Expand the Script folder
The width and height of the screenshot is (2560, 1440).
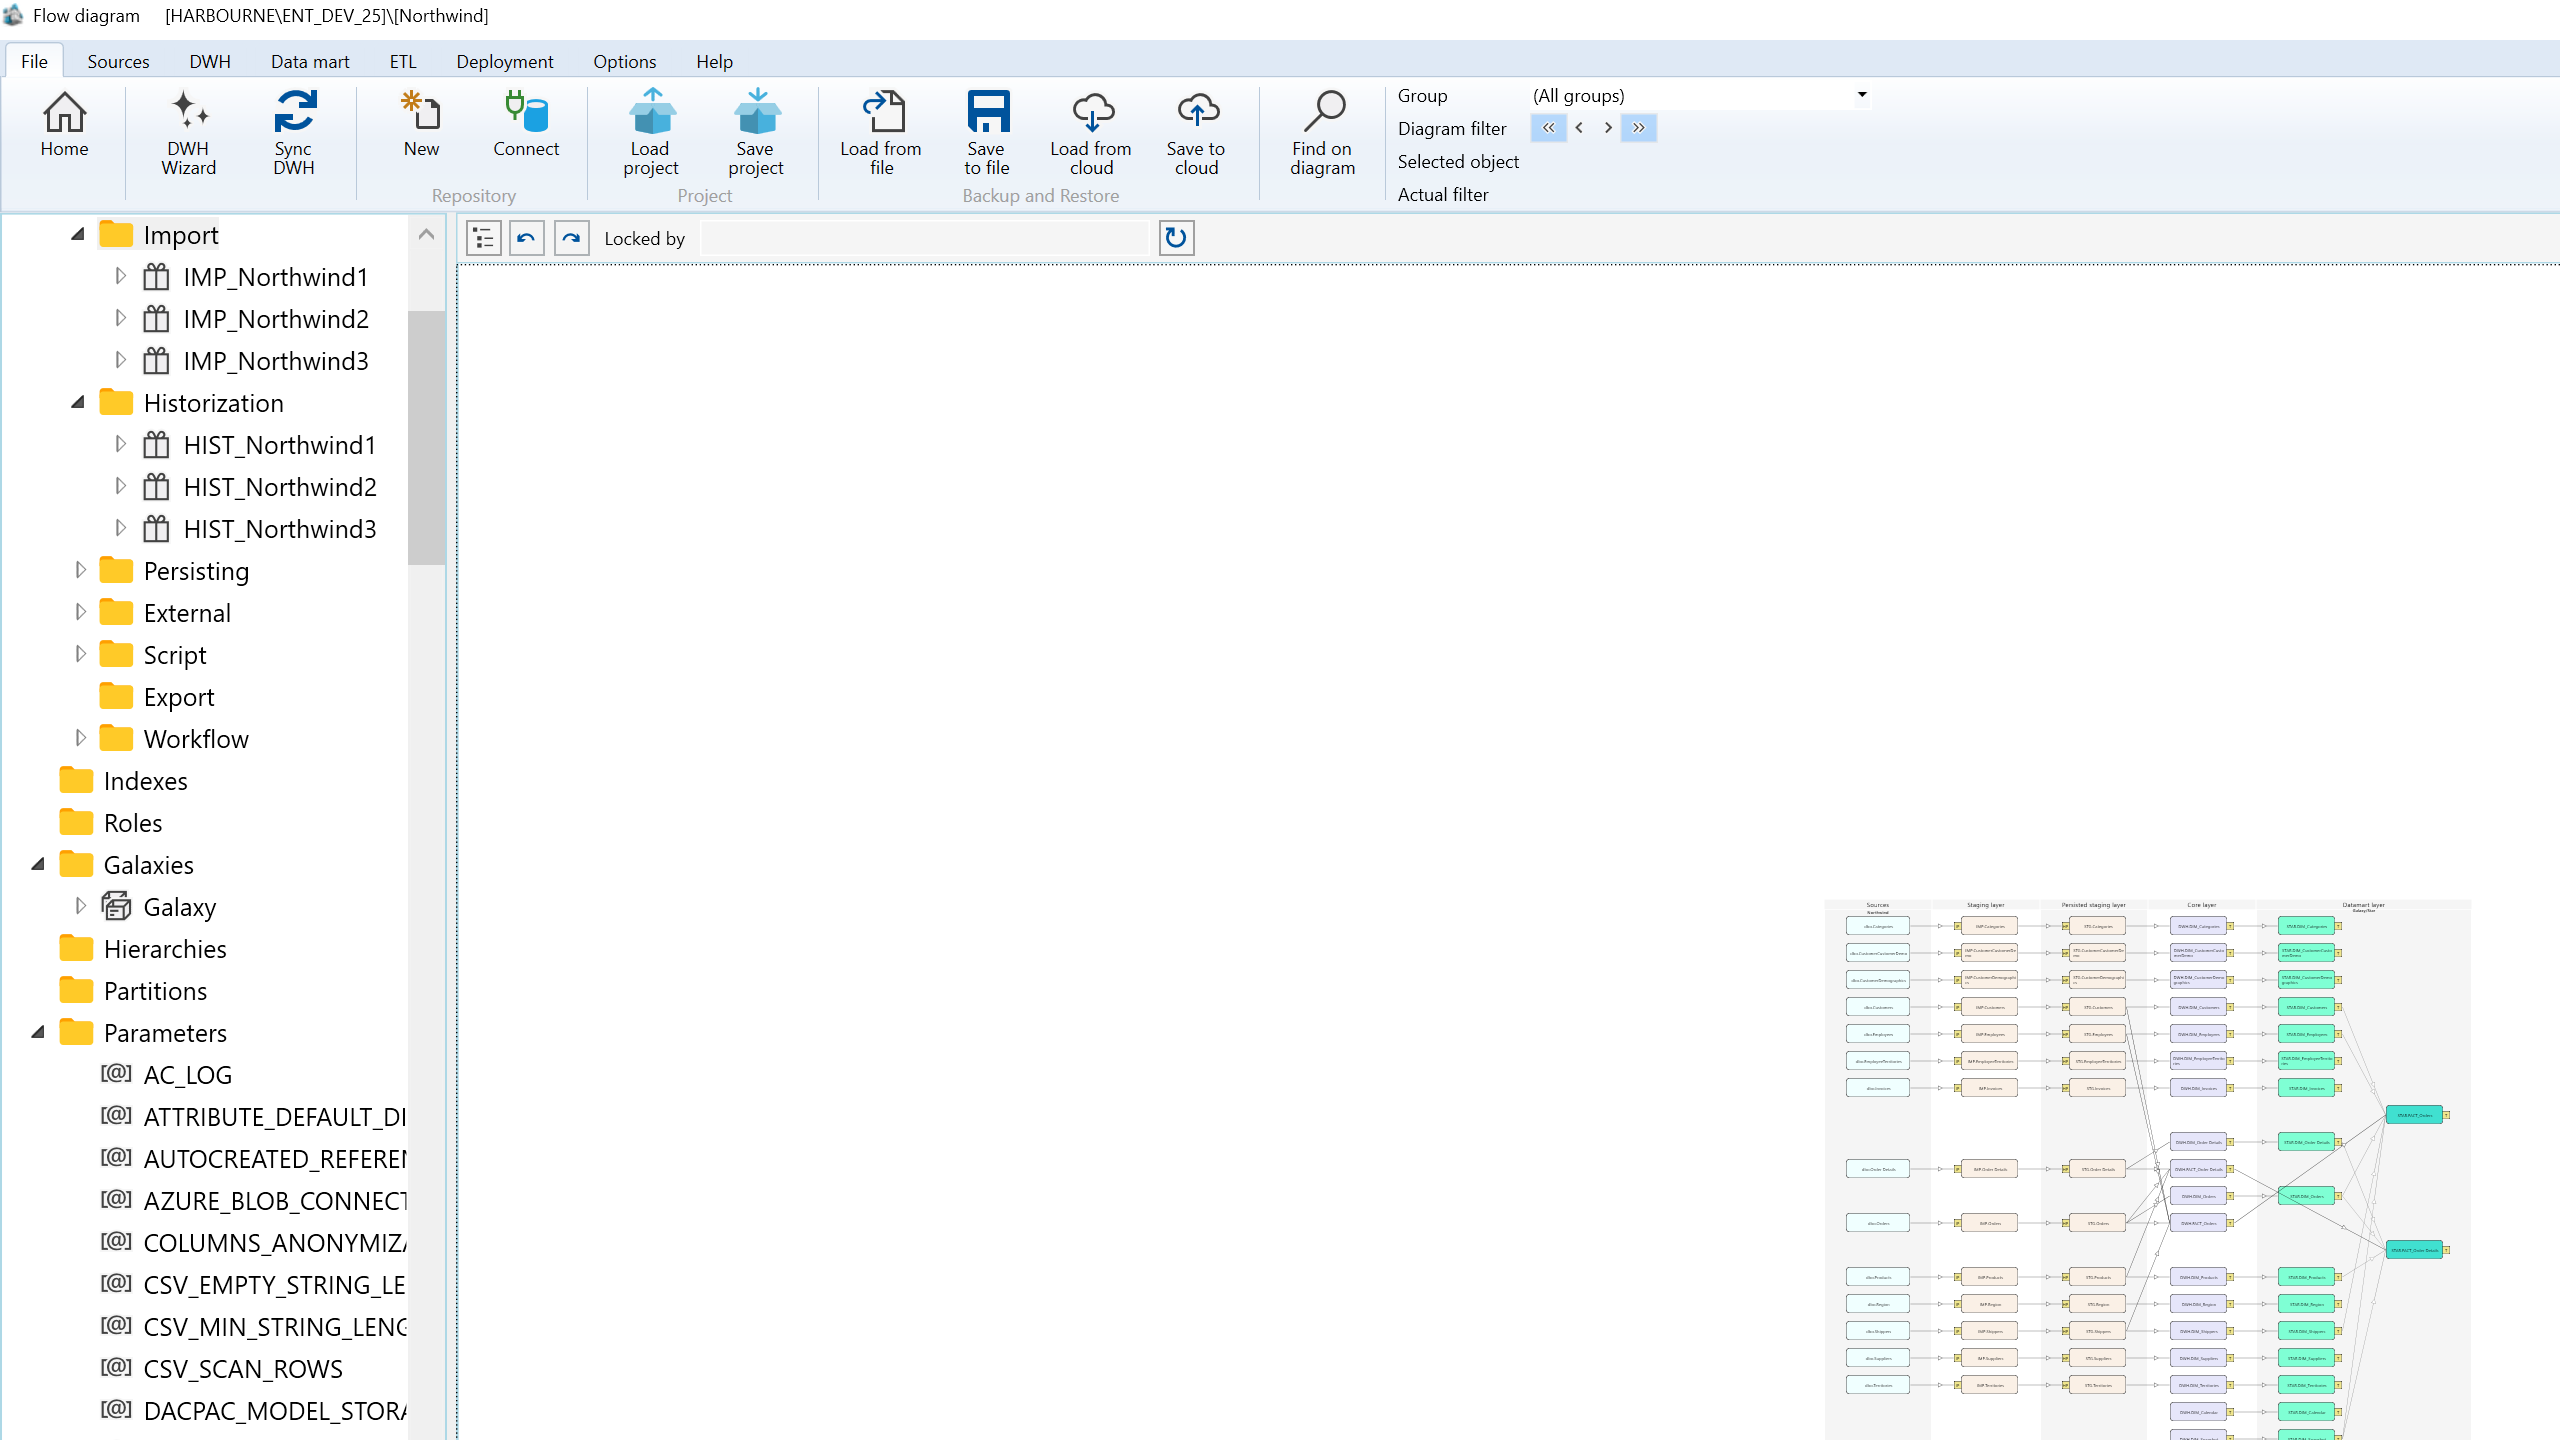(x=81, y=654)
